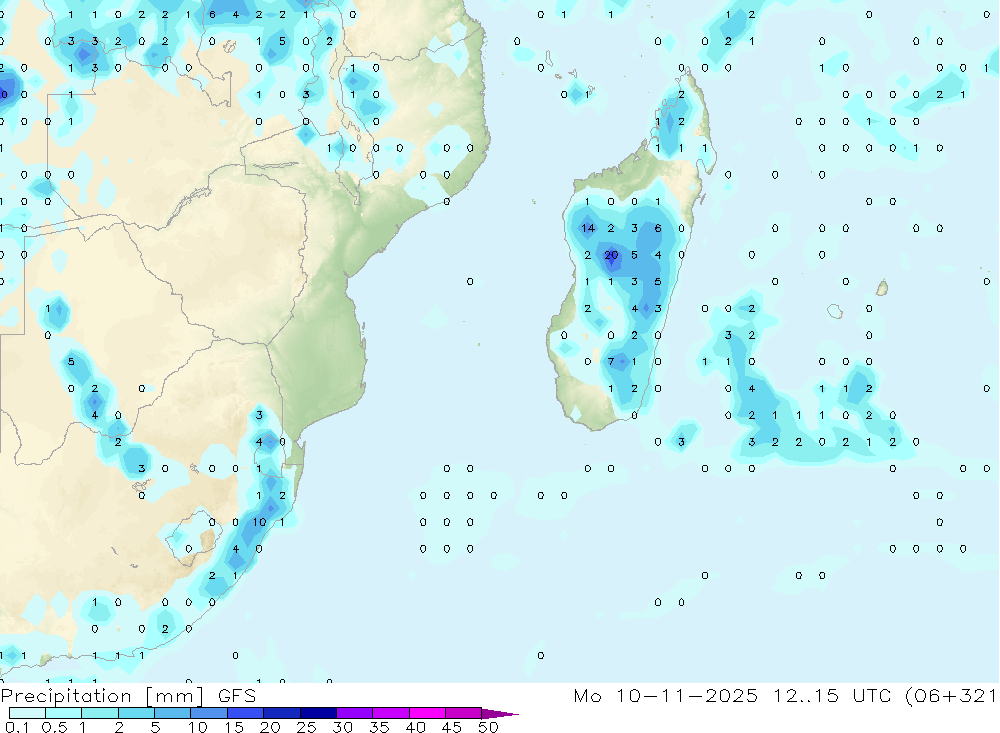This screenshot has width=1000, height=733.
Task: Click the '12..15 UTC' time label
Action: [x=832, y=696]
